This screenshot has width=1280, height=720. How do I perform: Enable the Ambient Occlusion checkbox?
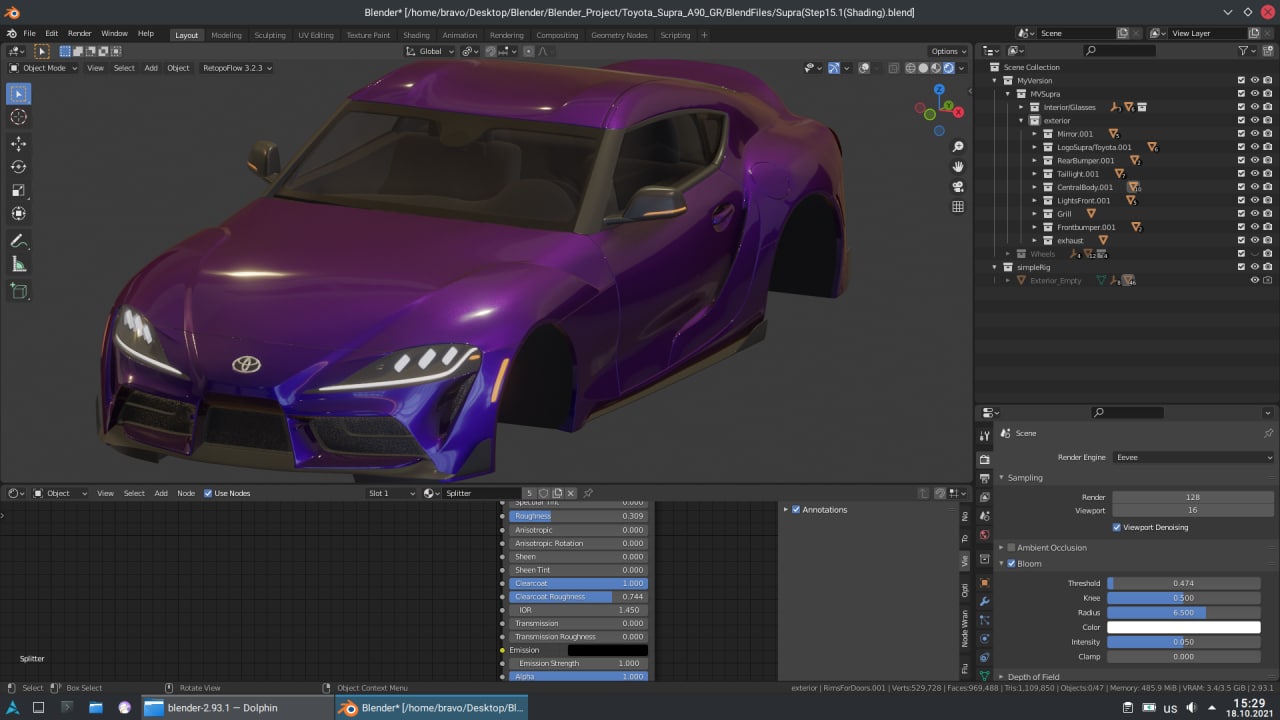(x=1011, y=548)
